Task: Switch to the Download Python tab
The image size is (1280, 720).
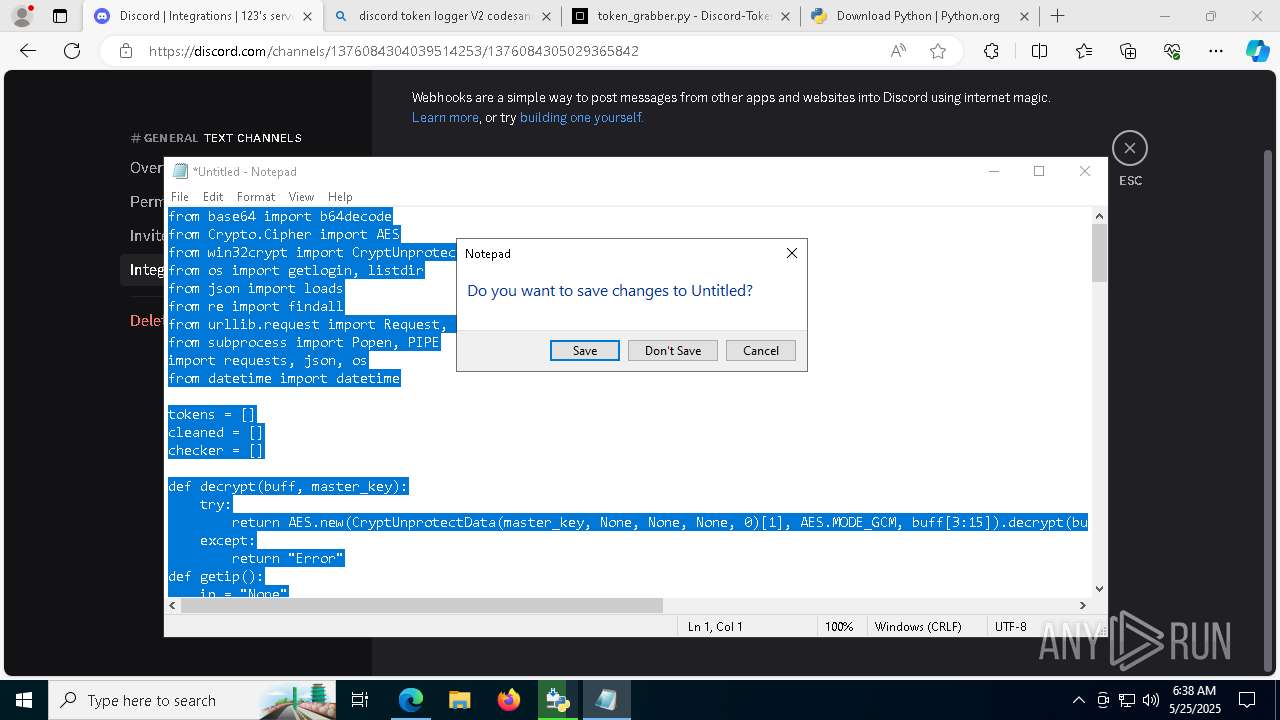Action: click(918, 16)
